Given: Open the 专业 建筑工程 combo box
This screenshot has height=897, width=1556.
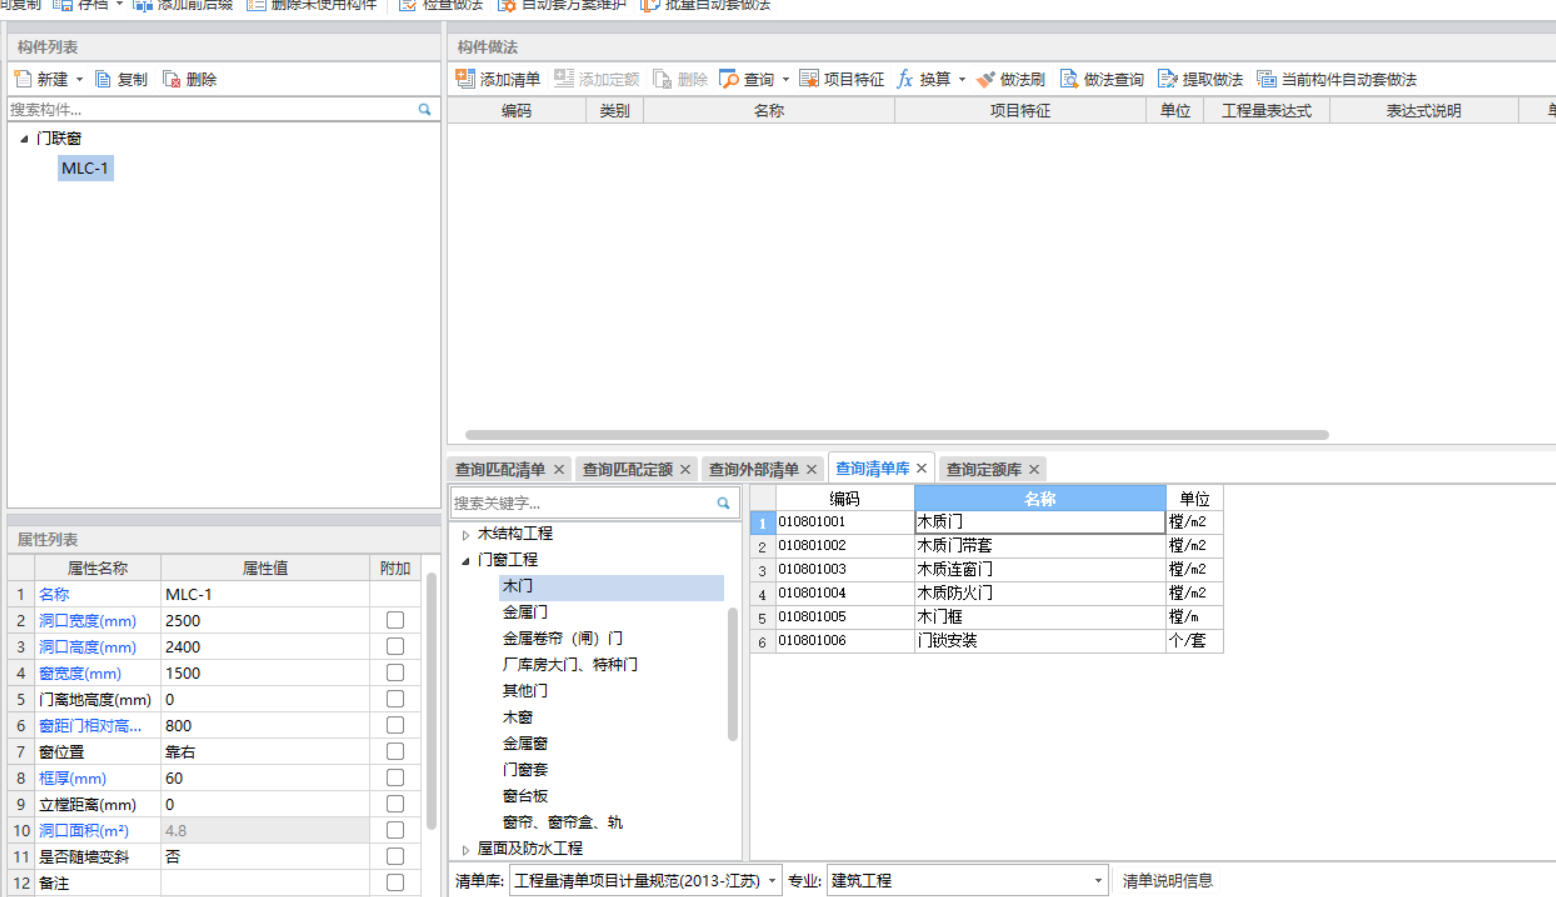Looking at the screenshot, I should (967, 880).
